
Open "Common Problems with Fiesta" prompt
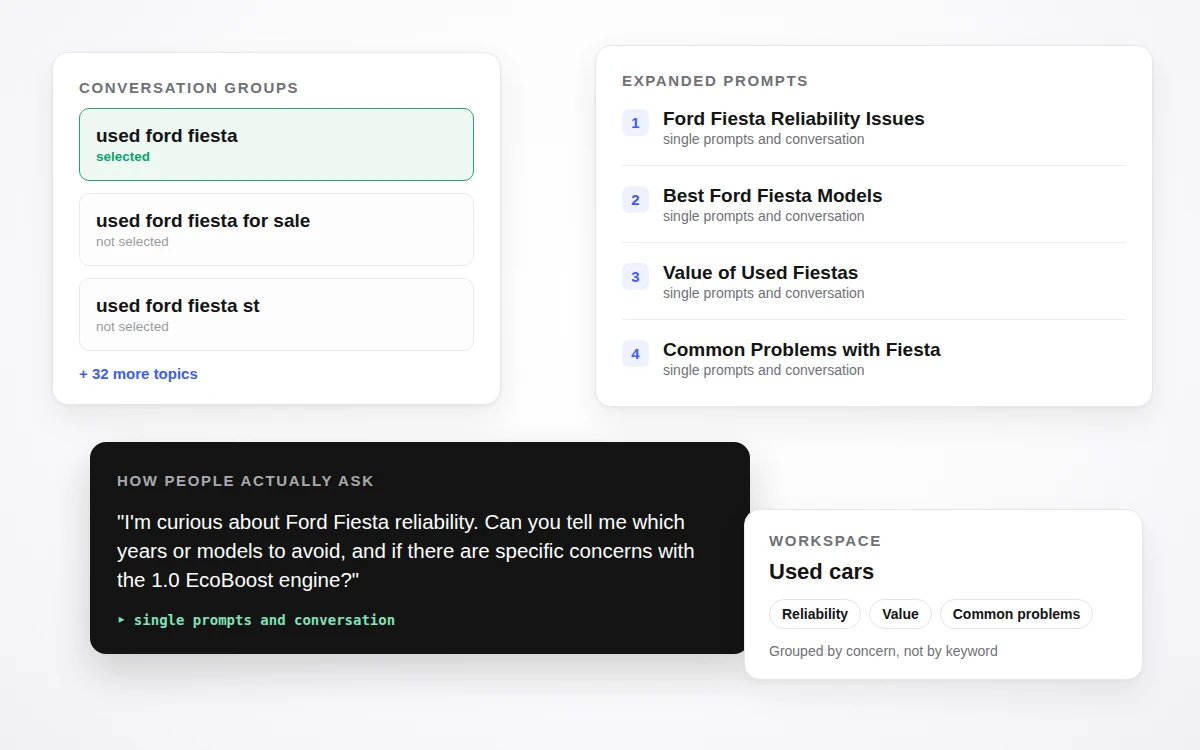click(801, 350)
